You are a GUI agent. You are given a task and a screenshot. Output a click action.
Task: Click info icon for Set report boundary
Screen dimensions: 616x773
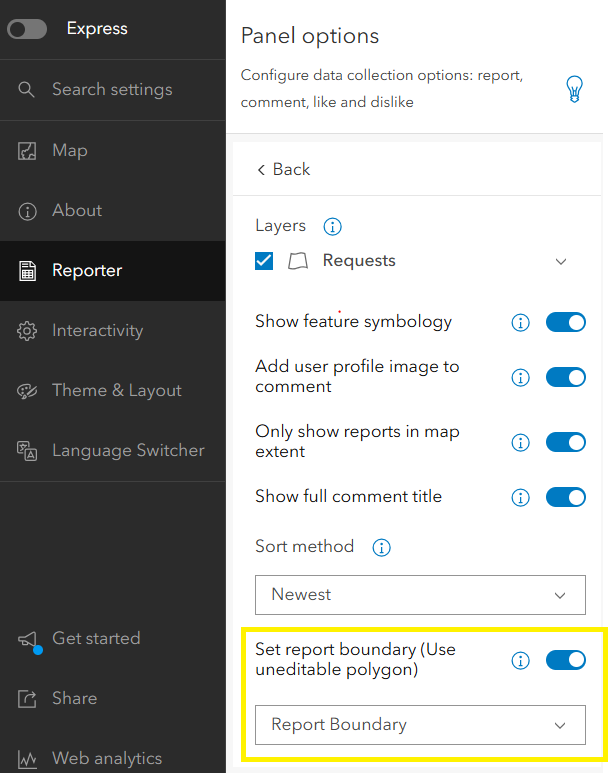(520, 660)
